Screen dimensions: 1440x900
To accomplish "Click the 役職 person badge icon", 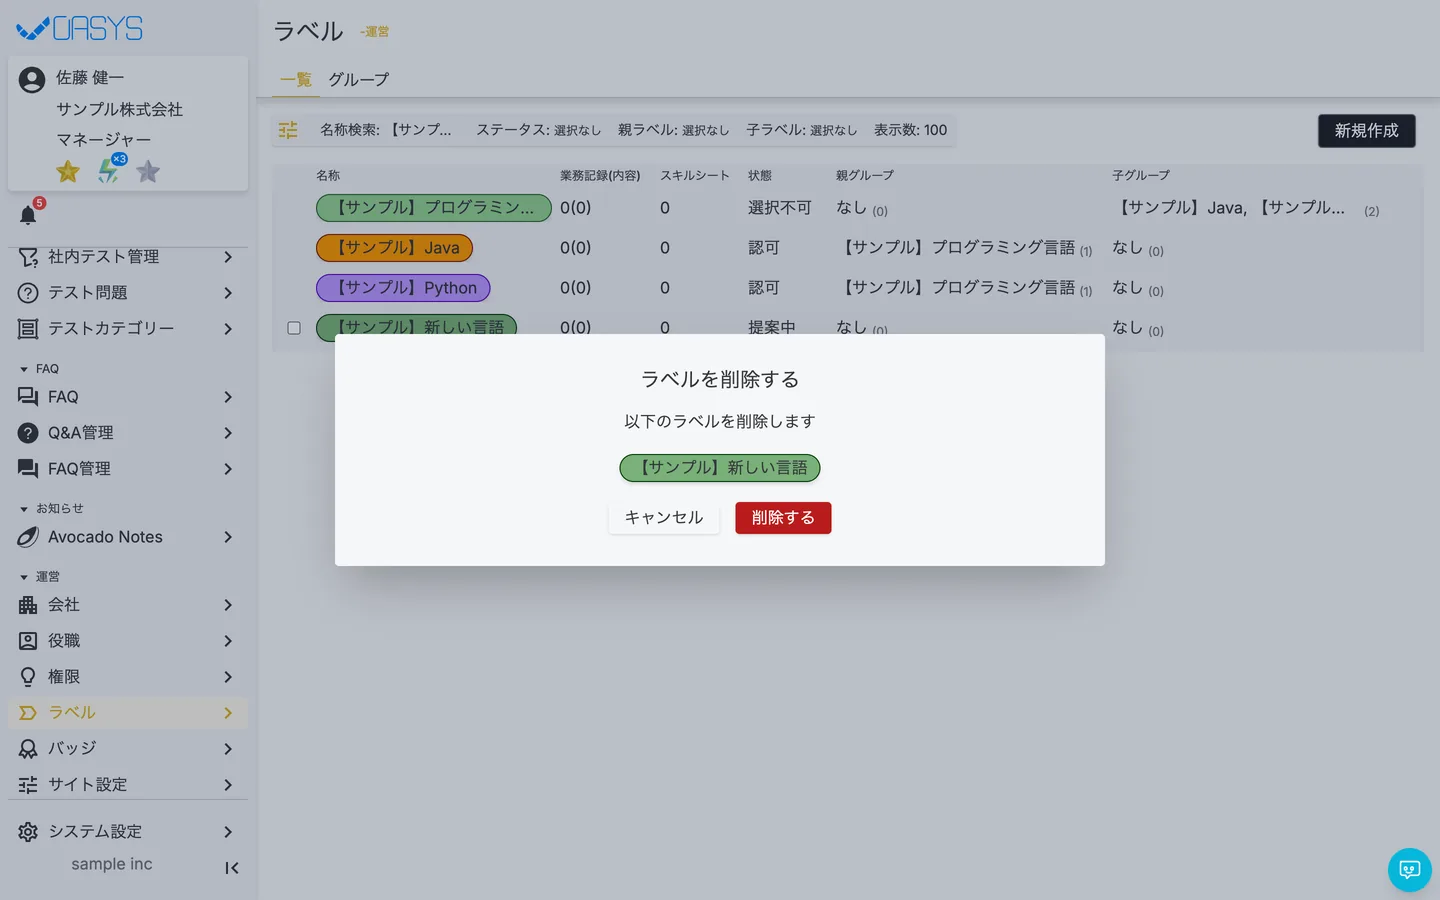I will (28, 641).
